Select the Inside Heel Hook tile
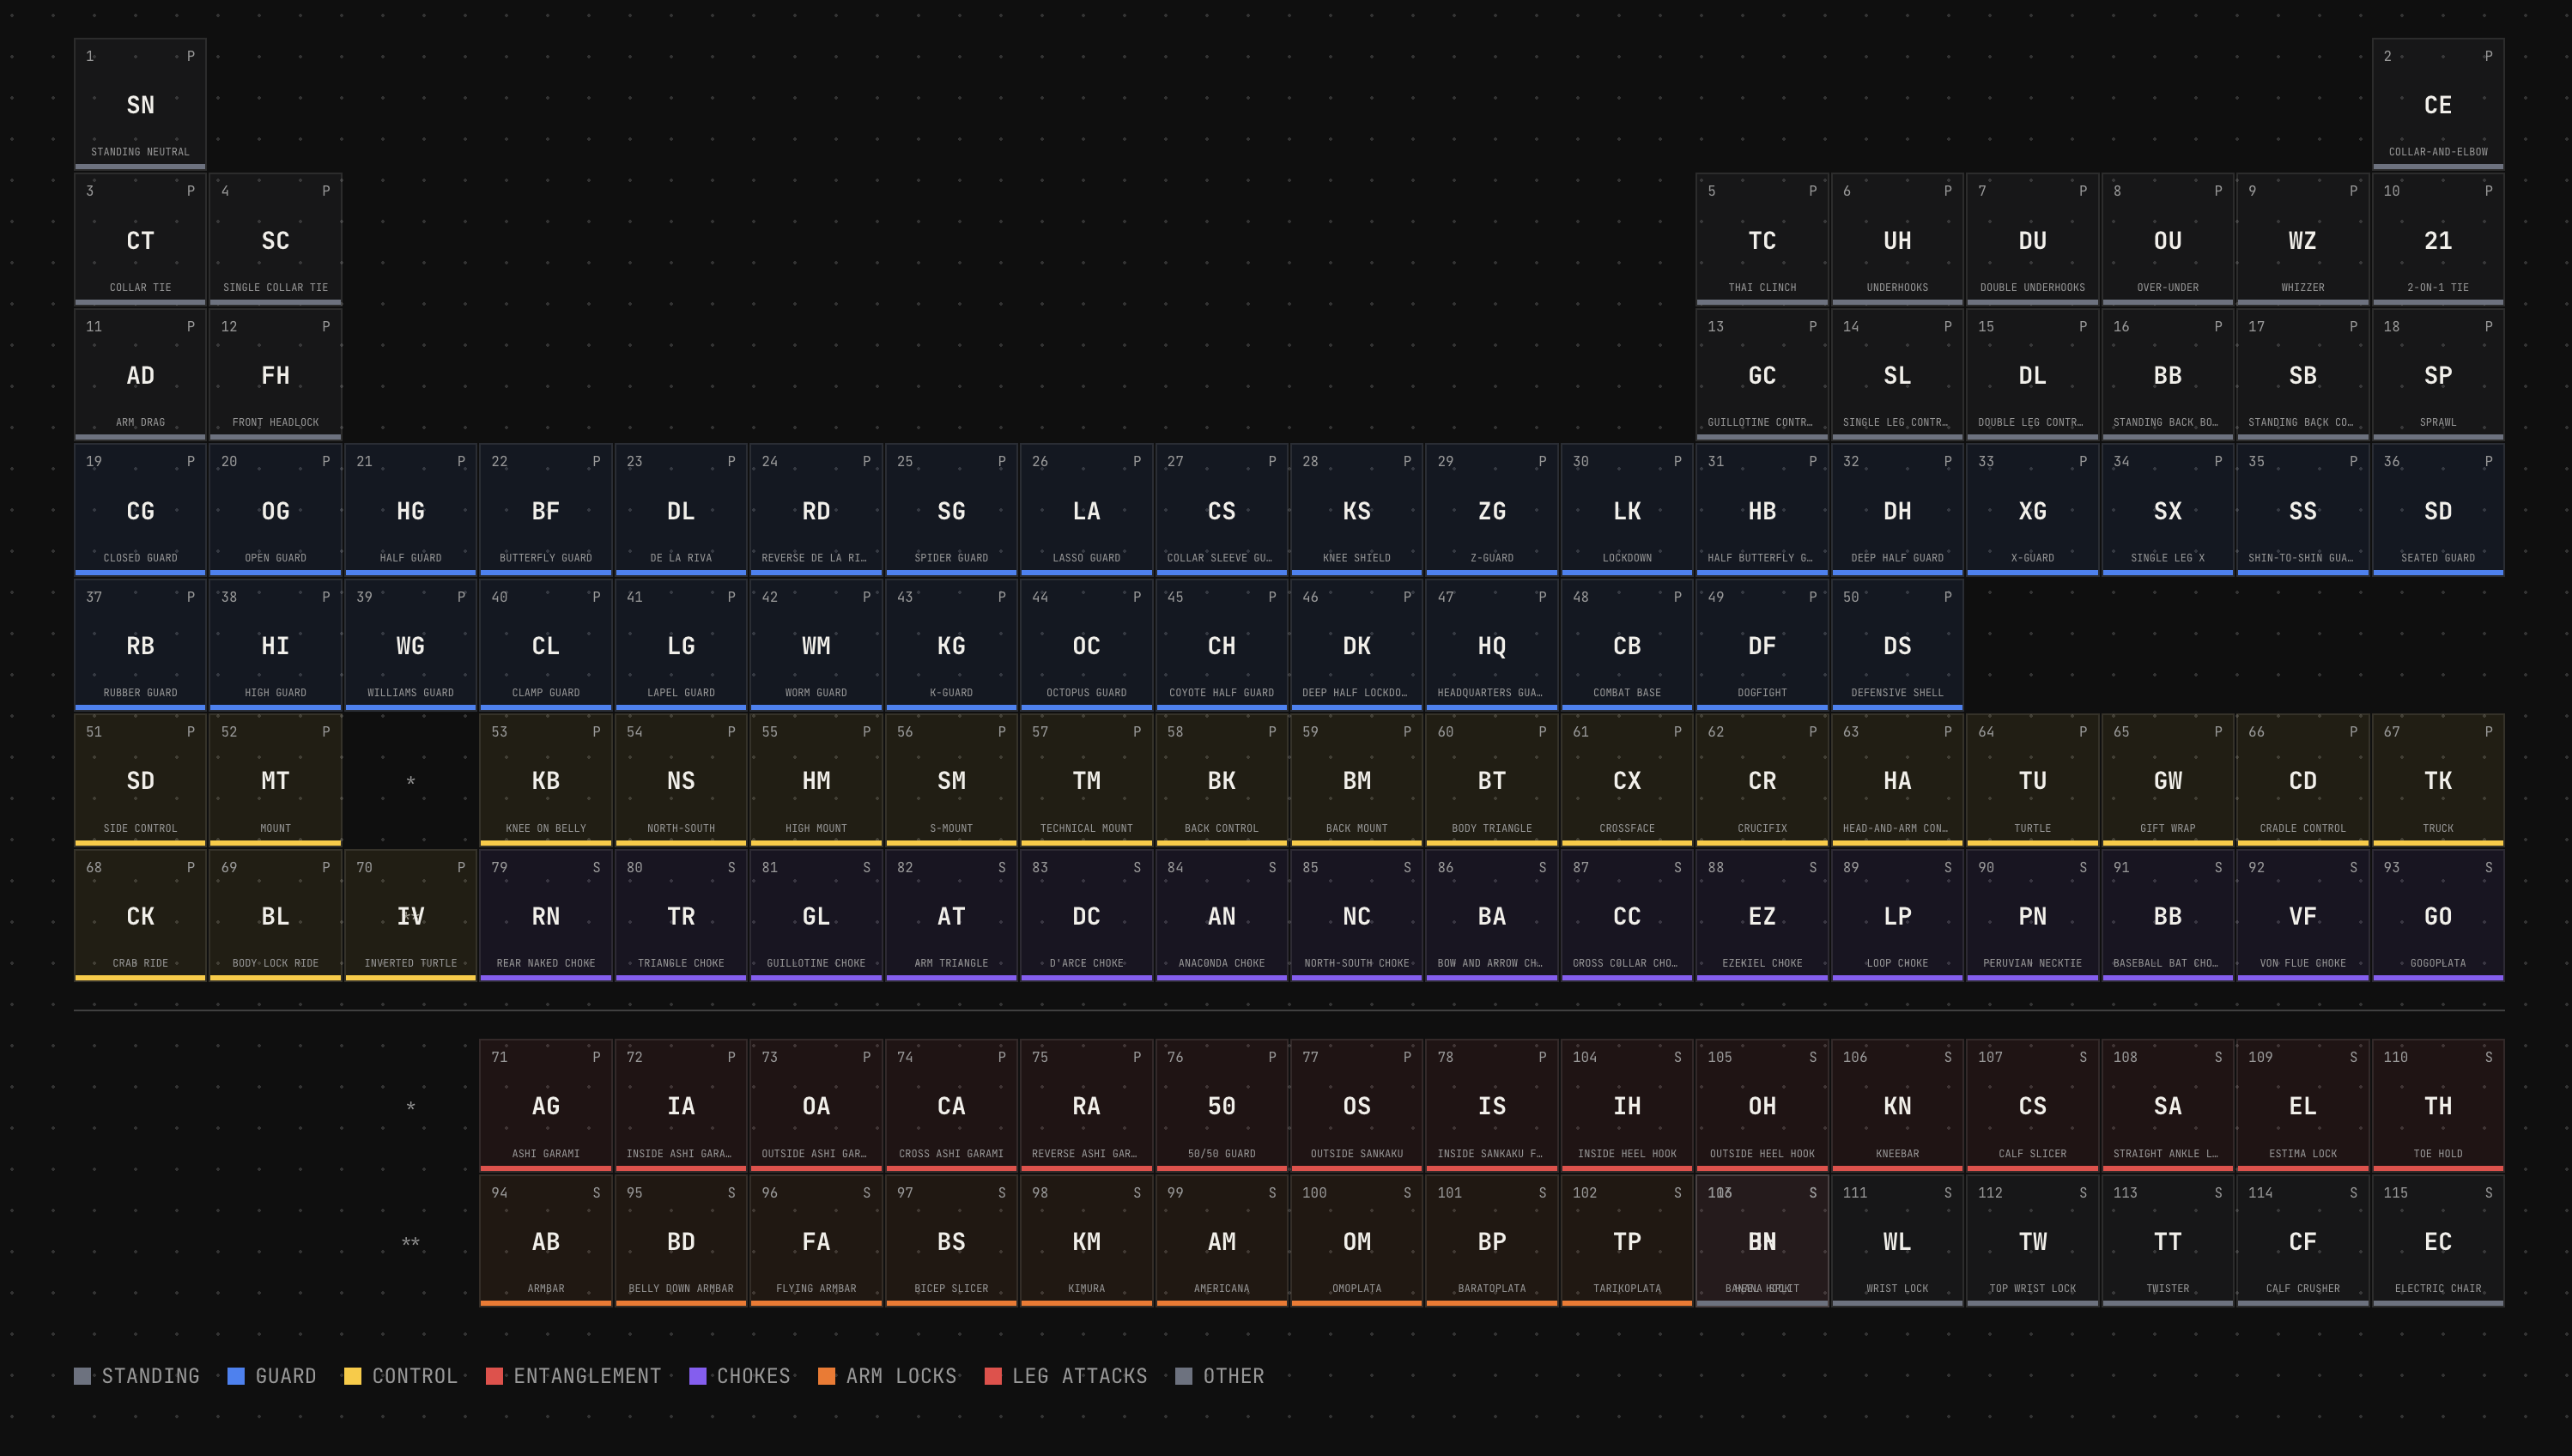The height and width of the screenshot is (1456, 2572). coord(1627,1103)
